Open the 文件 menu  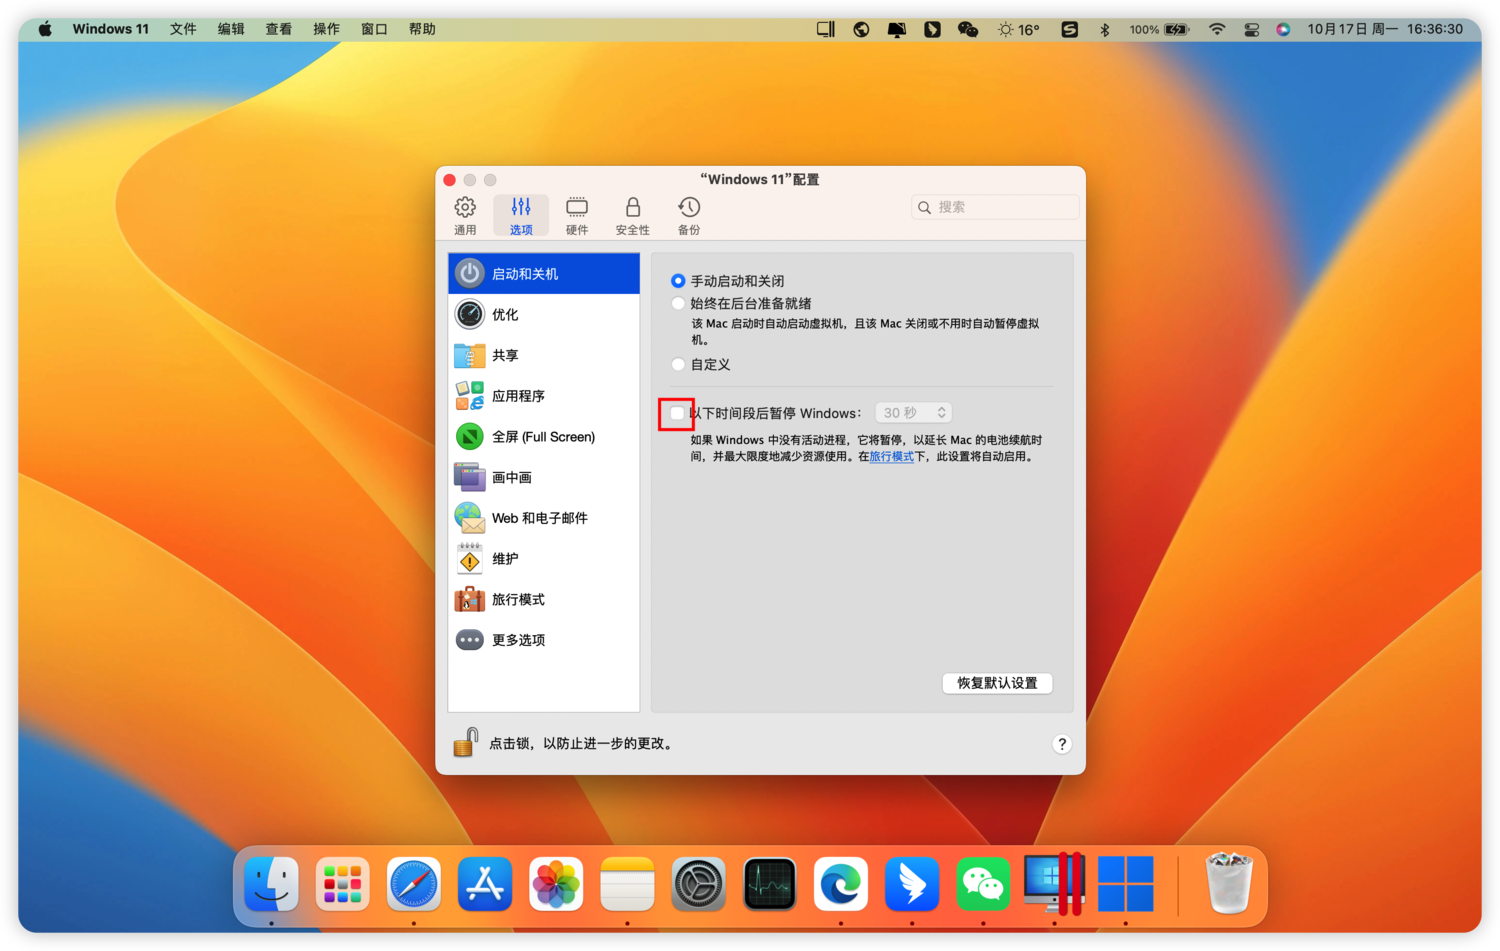tap(183, 29)
